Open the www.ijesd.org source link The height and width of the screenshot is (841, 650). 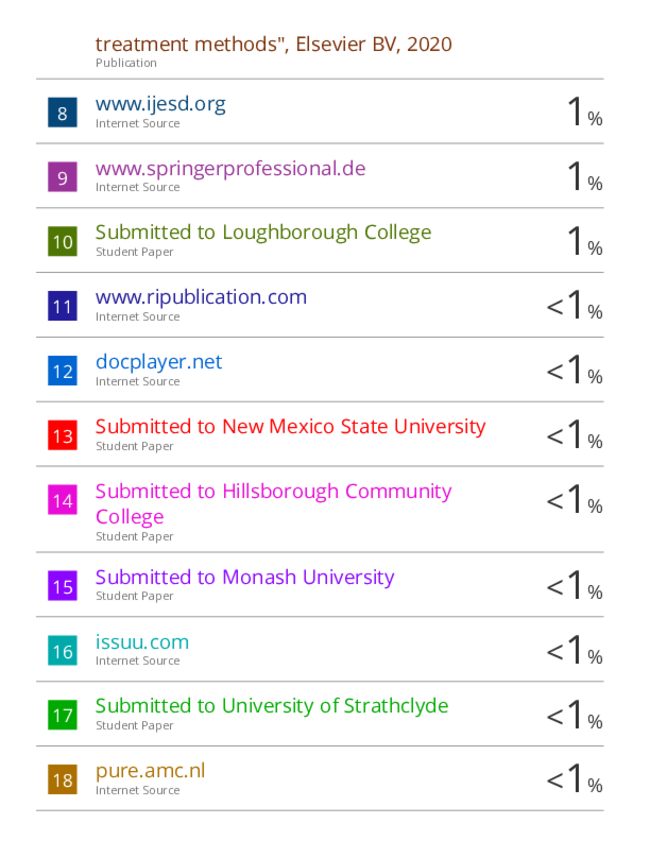pyautogui.click(x=160, y=104)
